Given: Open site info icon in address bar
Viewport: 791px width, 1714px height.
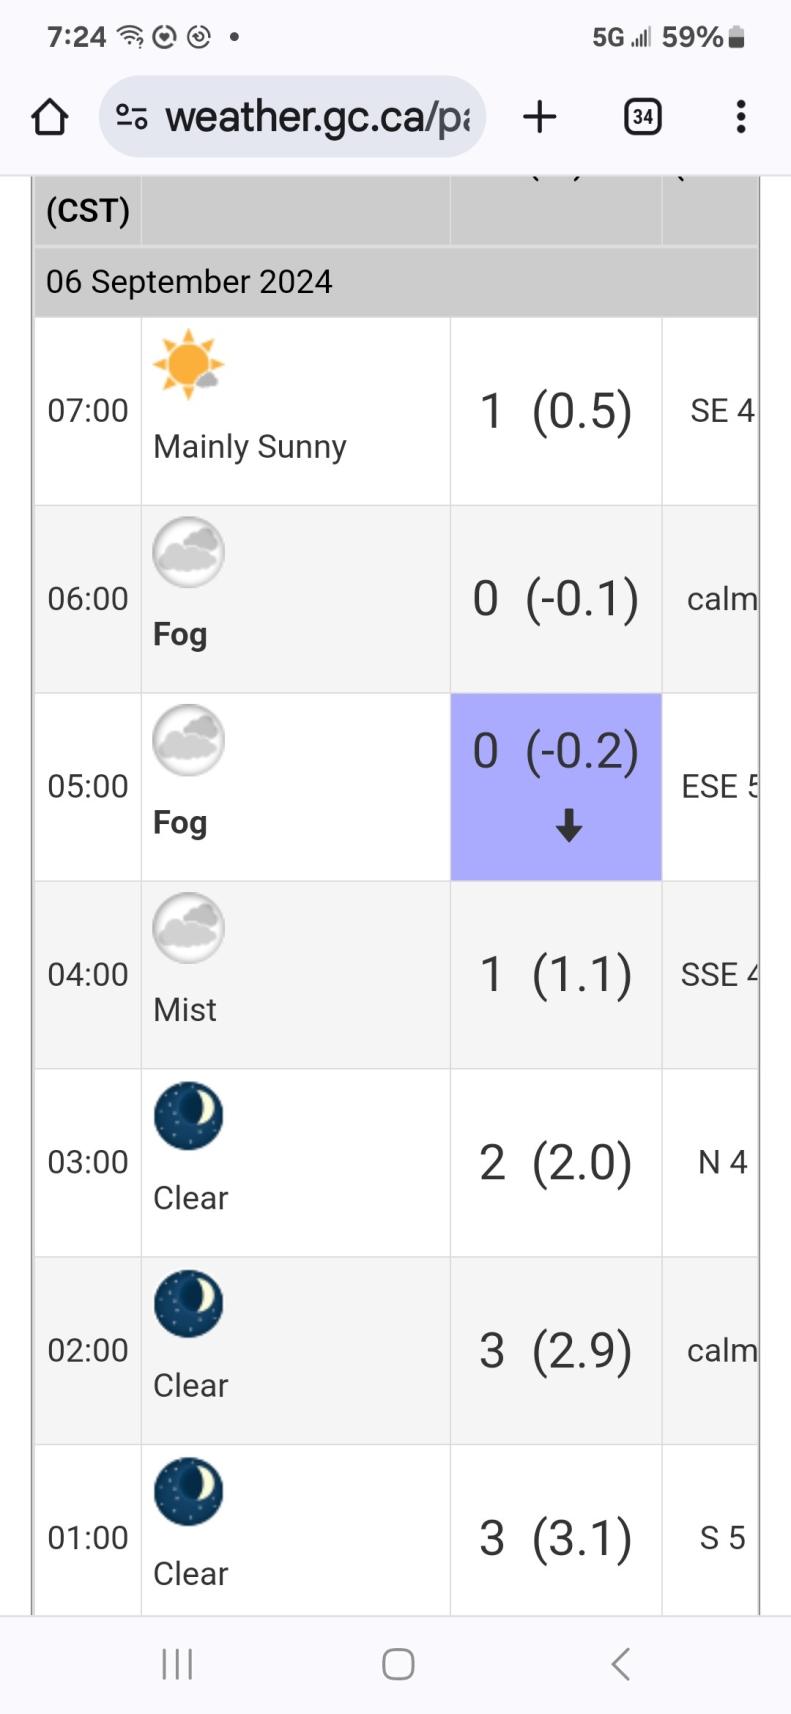Looking at the screenshot, I should pyautogui.click(x=132, y=117).
